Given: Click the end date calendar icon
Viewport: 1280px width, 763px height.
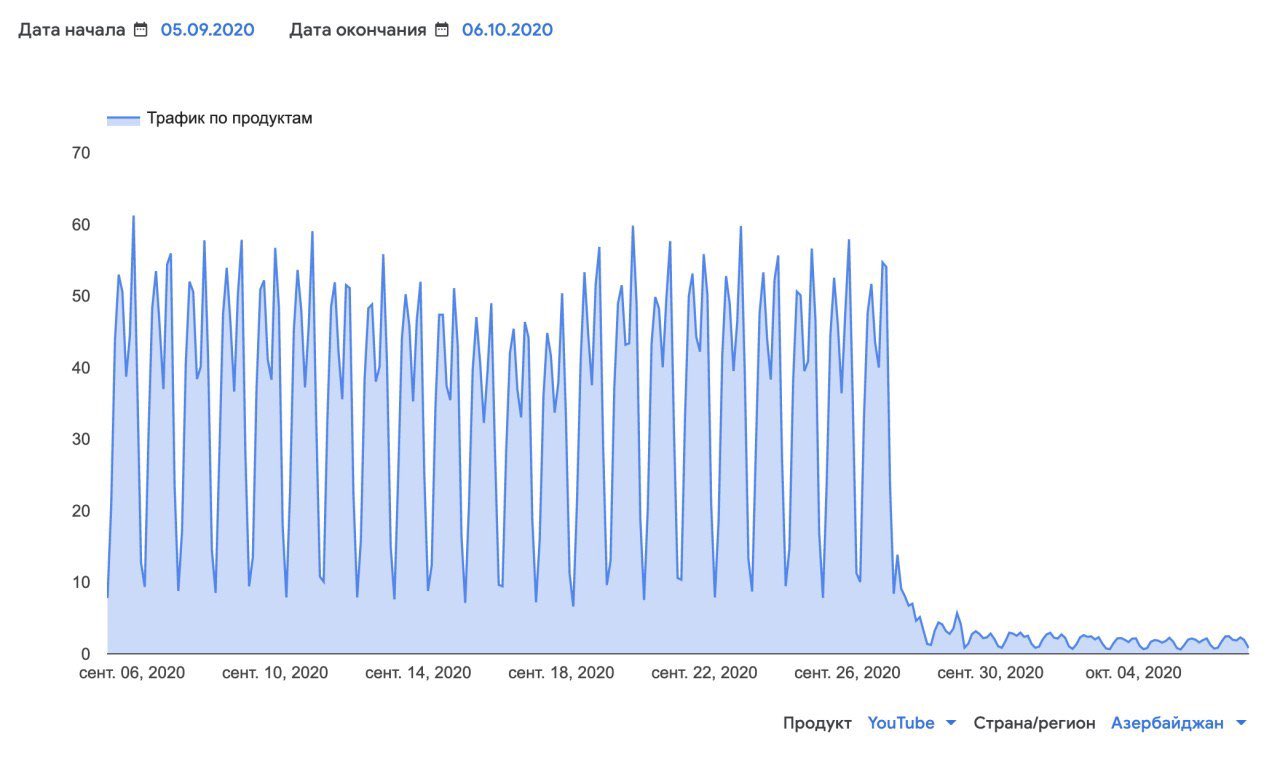Looking at the screenshot, I should [442, 30].
